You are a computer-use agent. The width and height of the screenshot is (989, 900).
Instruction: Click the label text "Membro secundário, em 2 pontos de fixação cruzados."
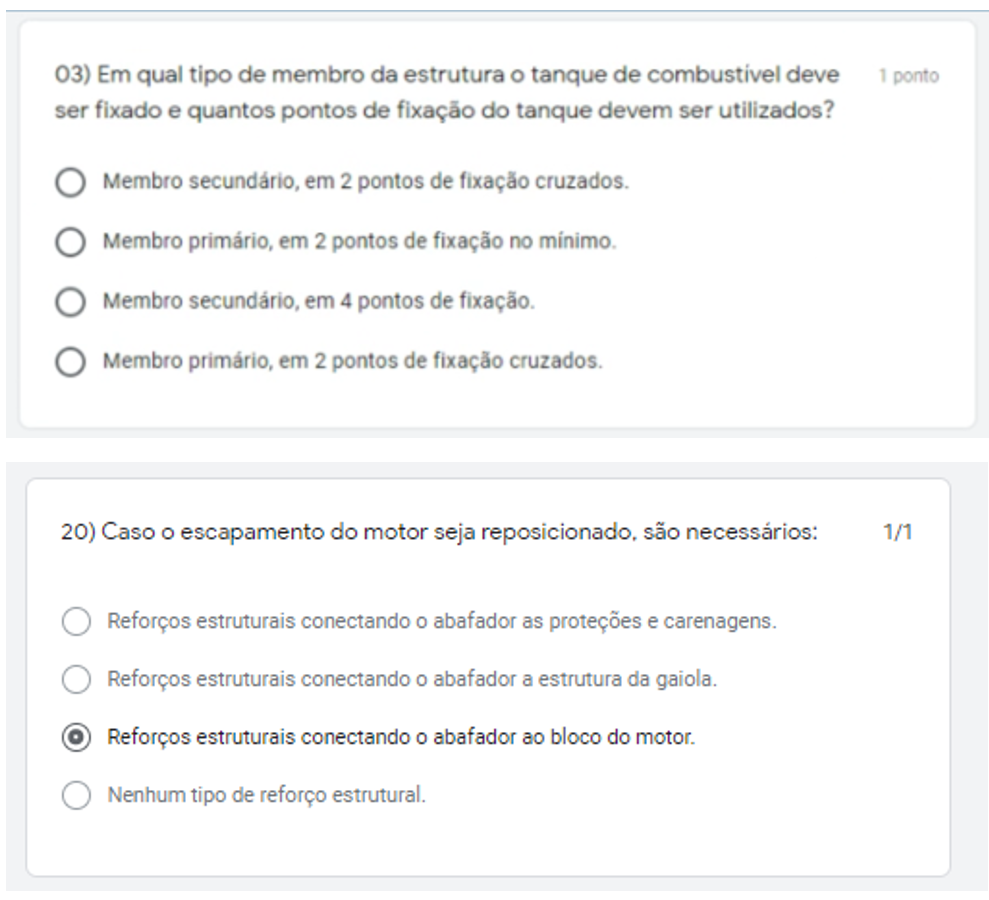[366, 184]
